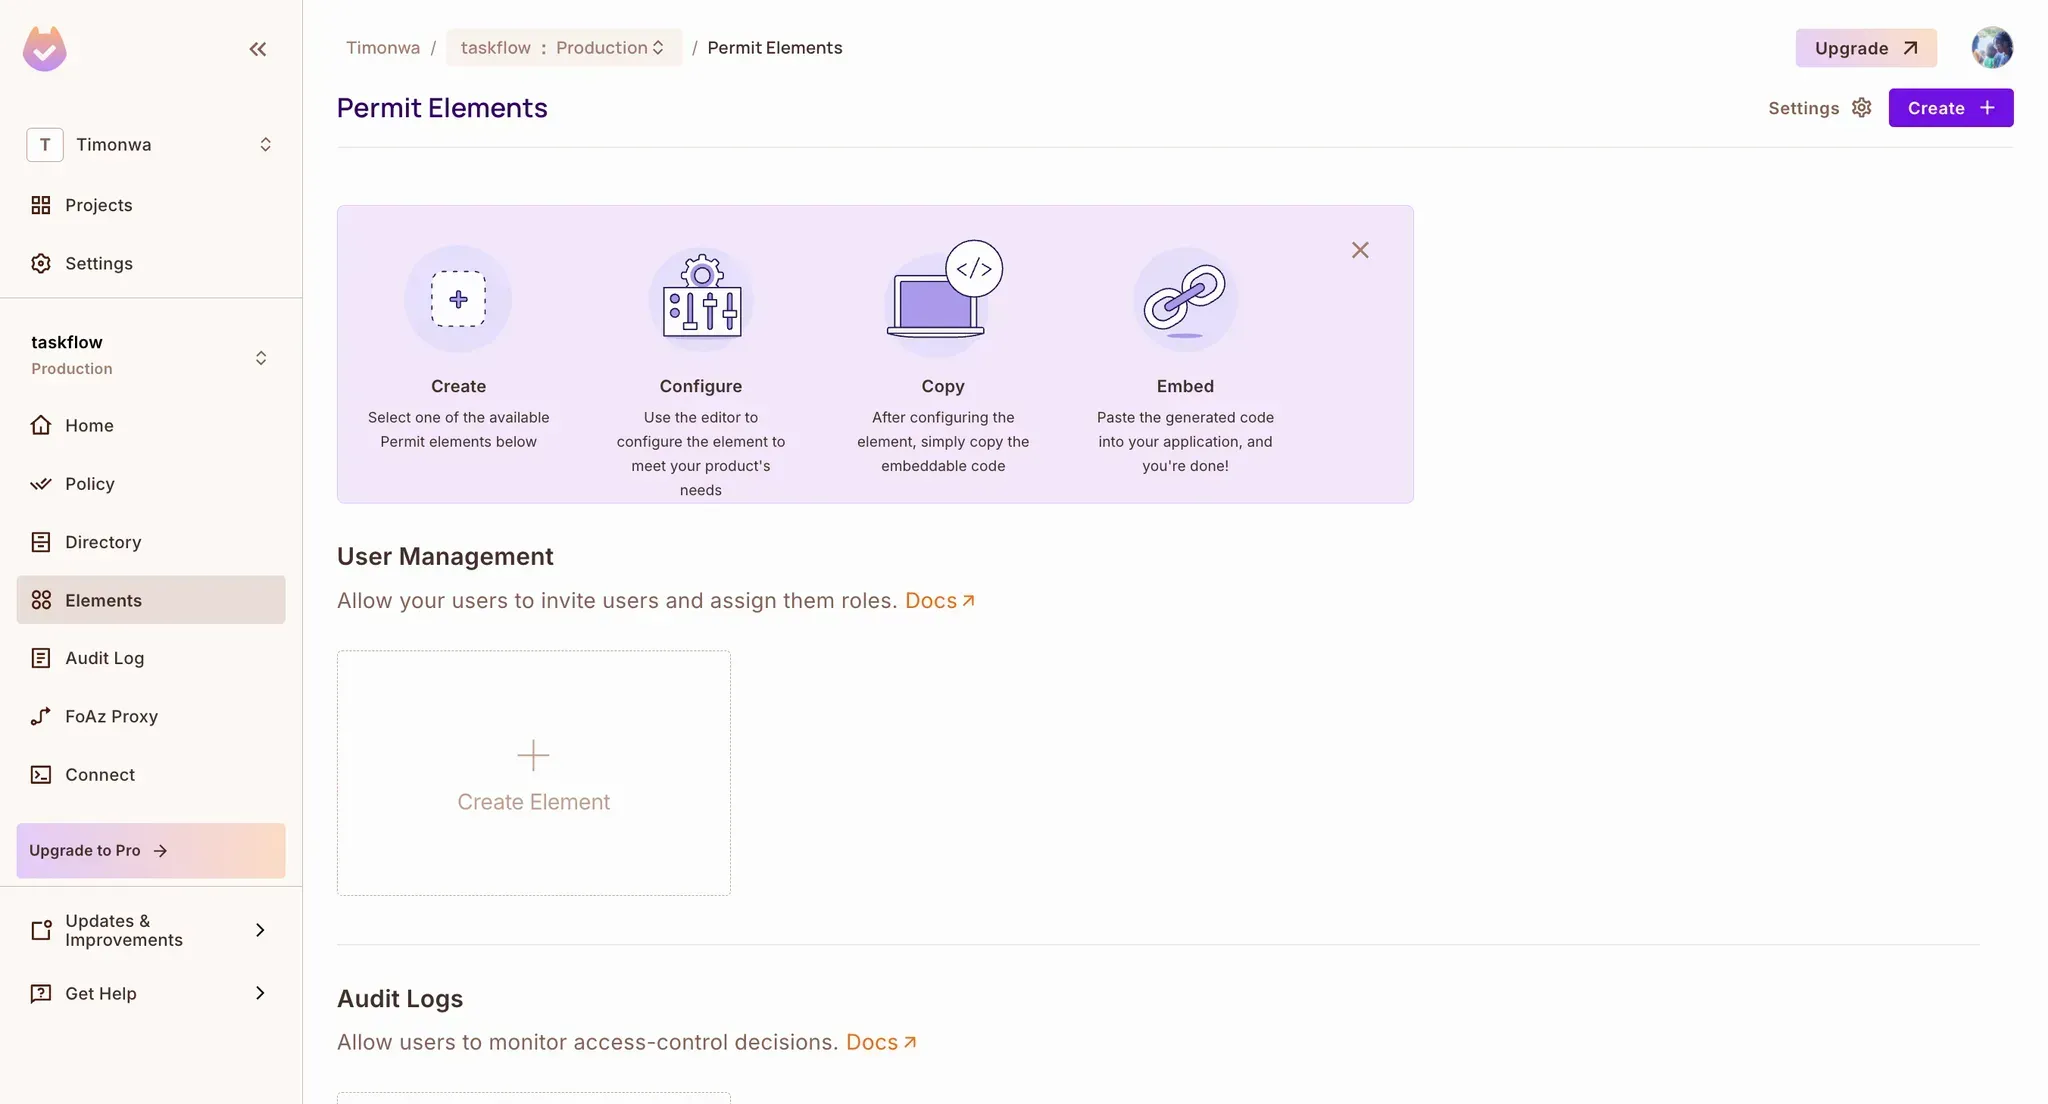Click the Create Element card
Viewport: 2048px width, 1104px height.
click(x=533, y=773)
